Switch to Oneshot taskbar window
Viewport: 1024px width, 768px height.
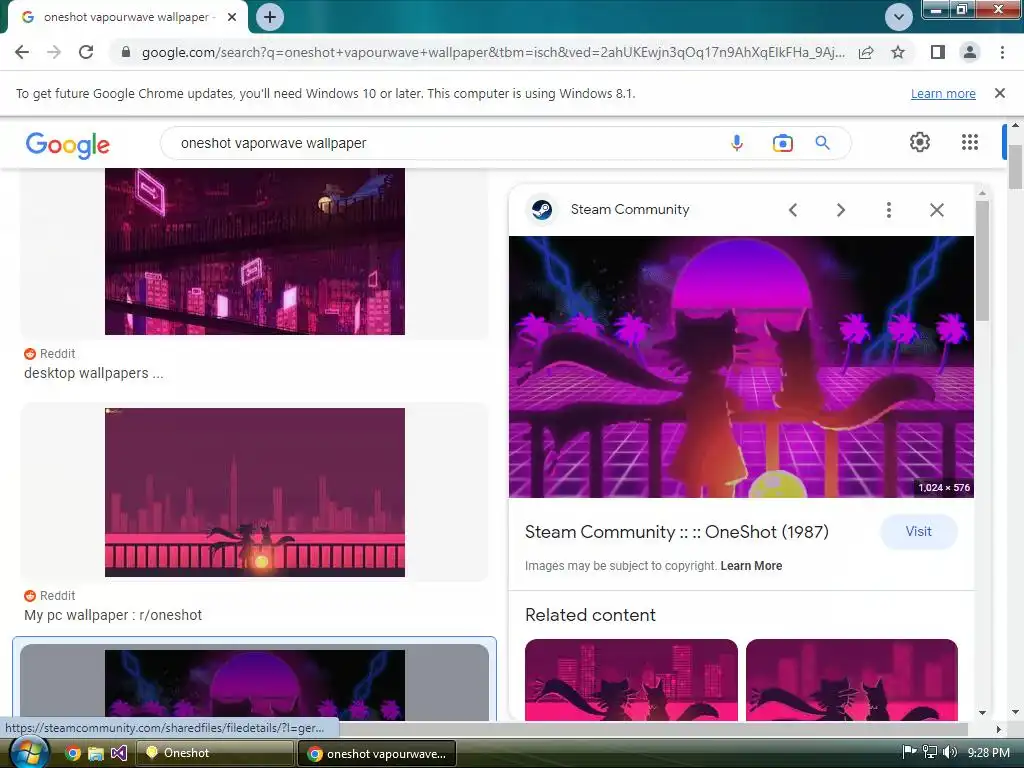point(215,753)
